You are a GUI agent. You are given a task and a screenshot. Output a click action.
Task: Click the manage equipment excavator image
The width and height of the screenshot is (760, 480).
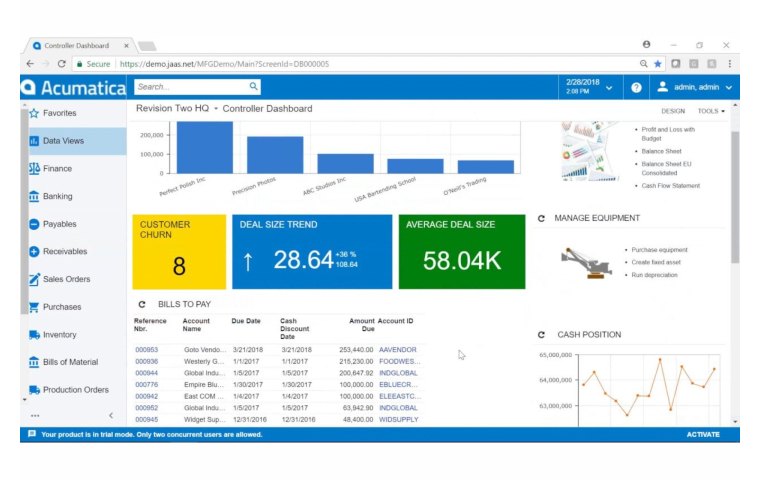tap(586, 262)
